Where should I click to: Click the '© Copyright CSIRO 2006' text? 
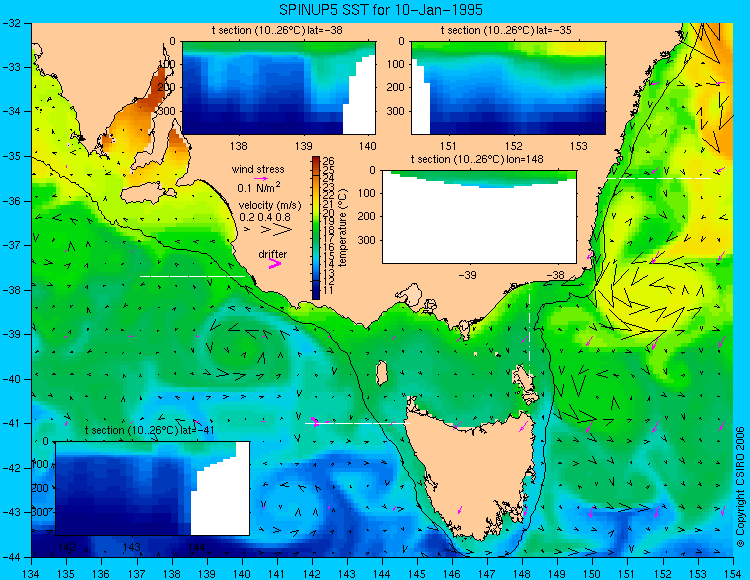740,487
